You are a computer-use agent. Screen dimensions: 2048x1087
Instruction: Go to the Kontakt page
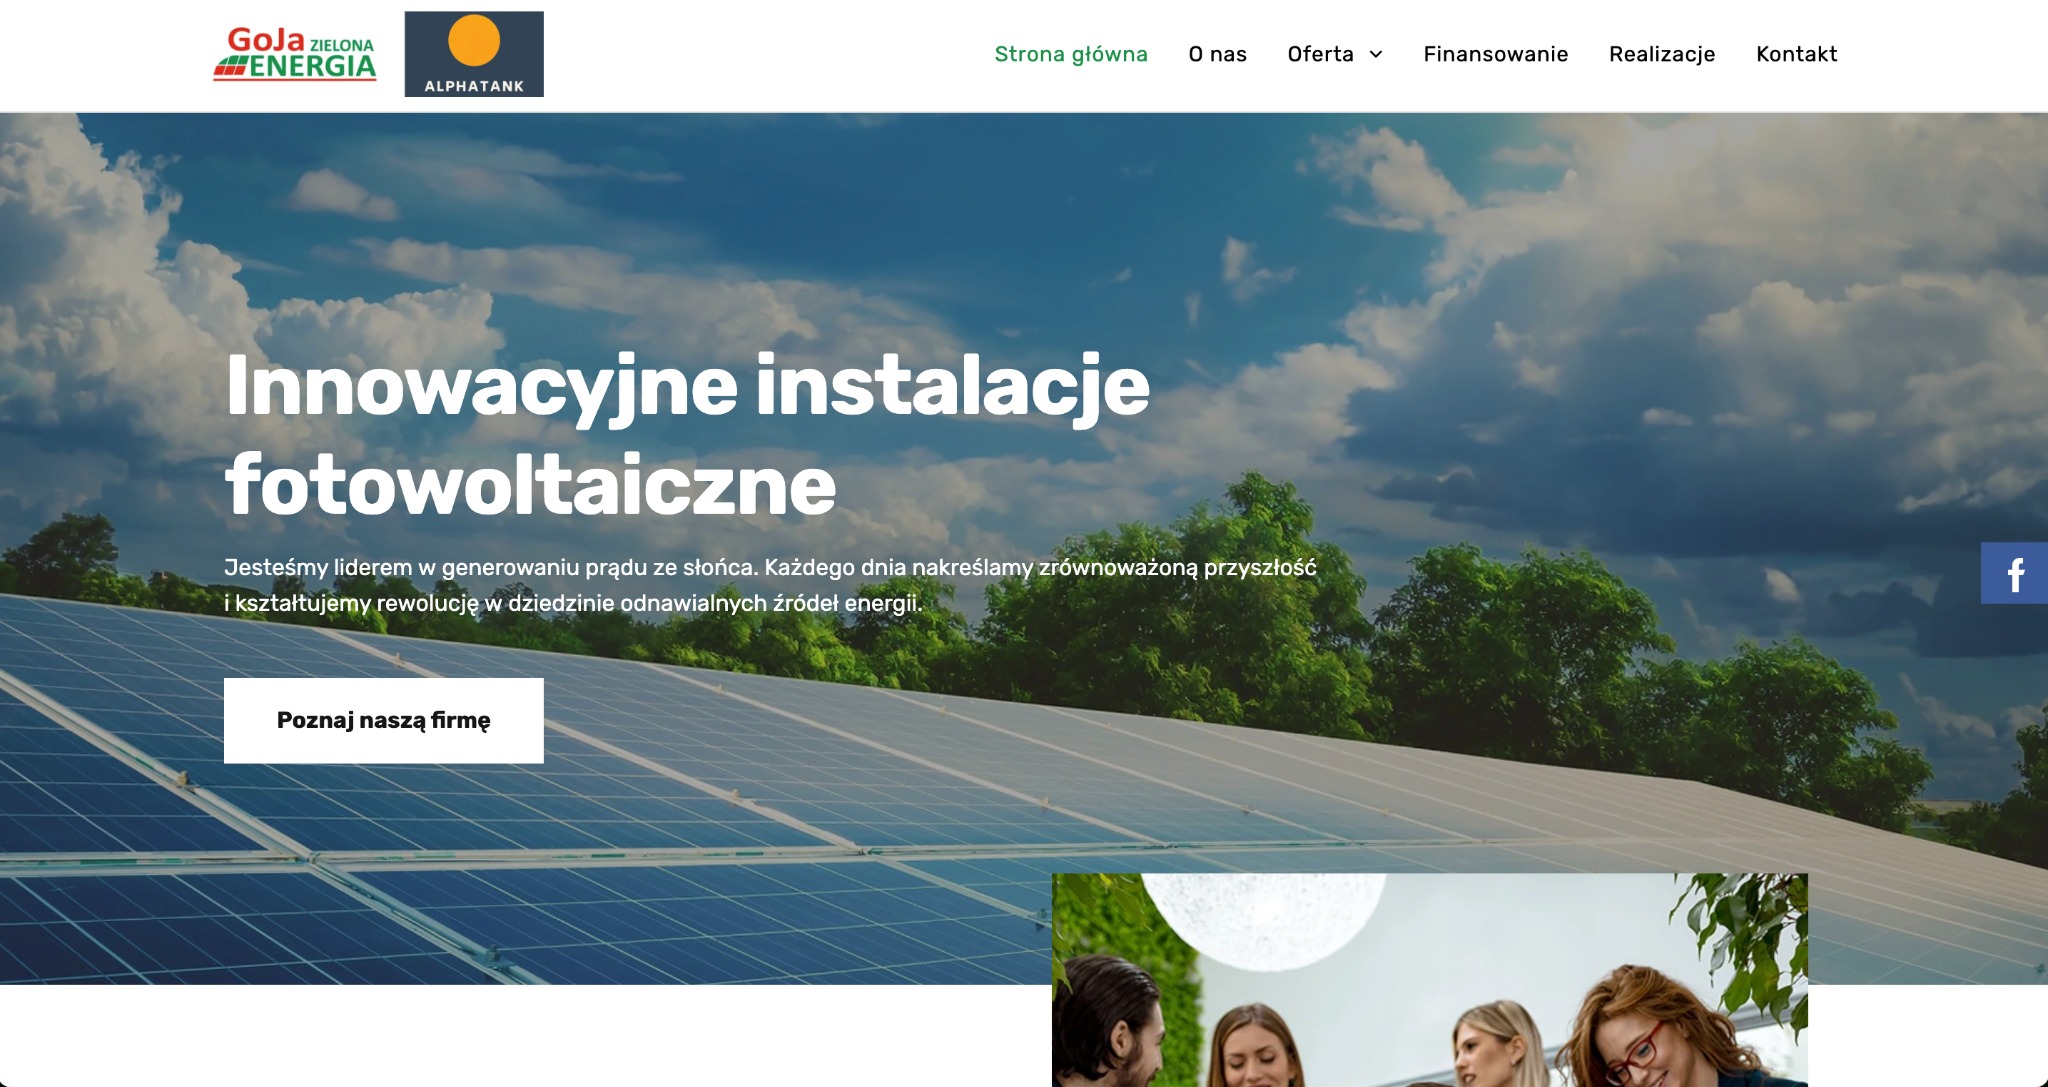pos(1796,54)
